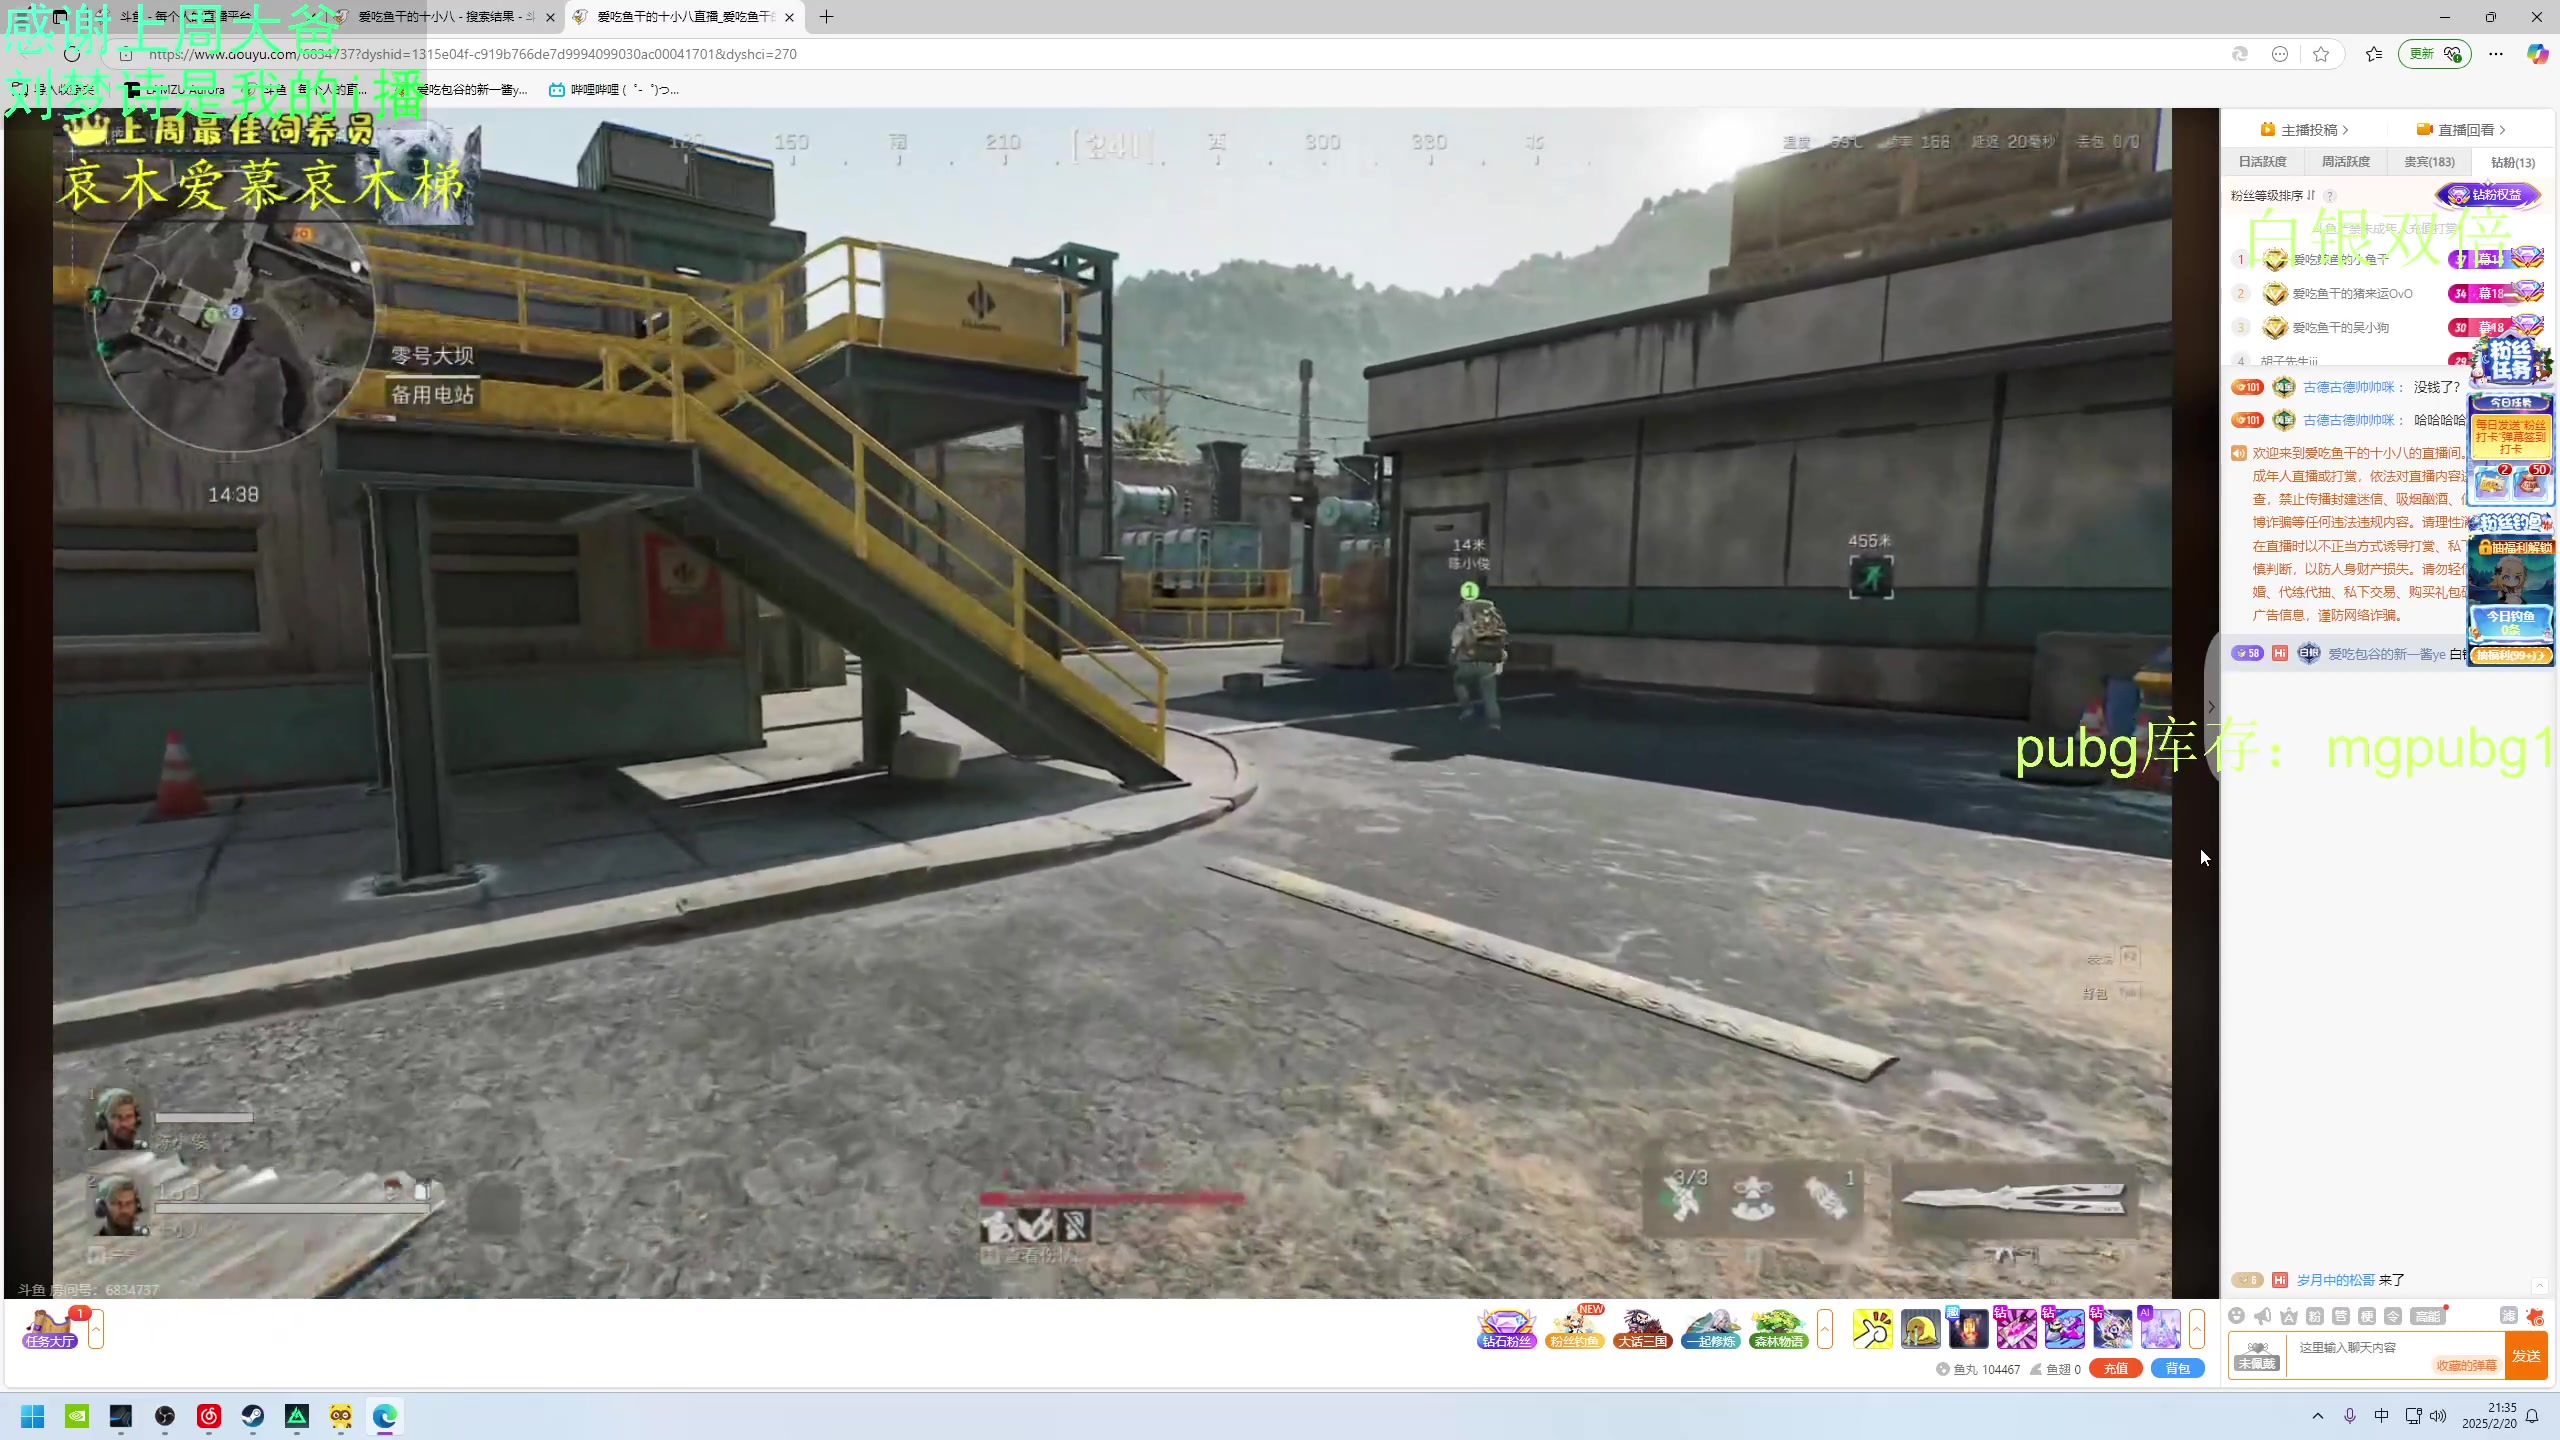Switch to 周活跃度 tab
The width and height of the screenshot is (2560, 1440).
tap(2345, 162)
